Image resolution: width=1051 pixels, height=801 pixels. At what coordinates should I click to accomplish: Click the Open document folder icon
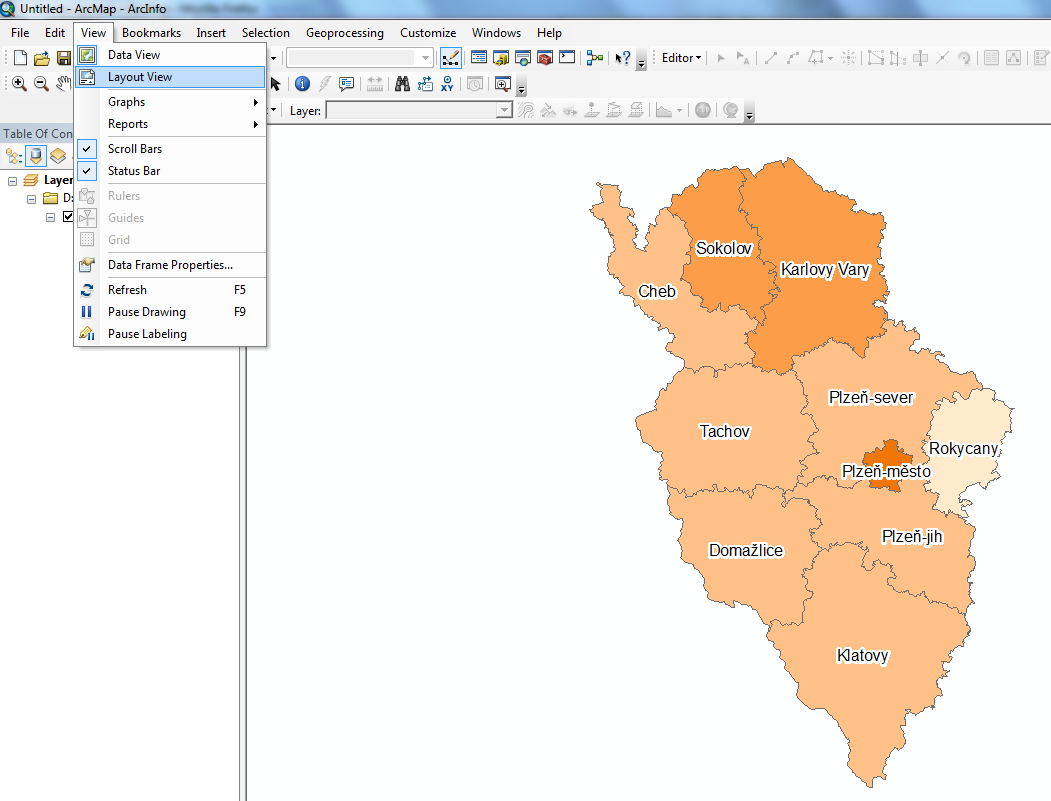[x=42, y=58]
